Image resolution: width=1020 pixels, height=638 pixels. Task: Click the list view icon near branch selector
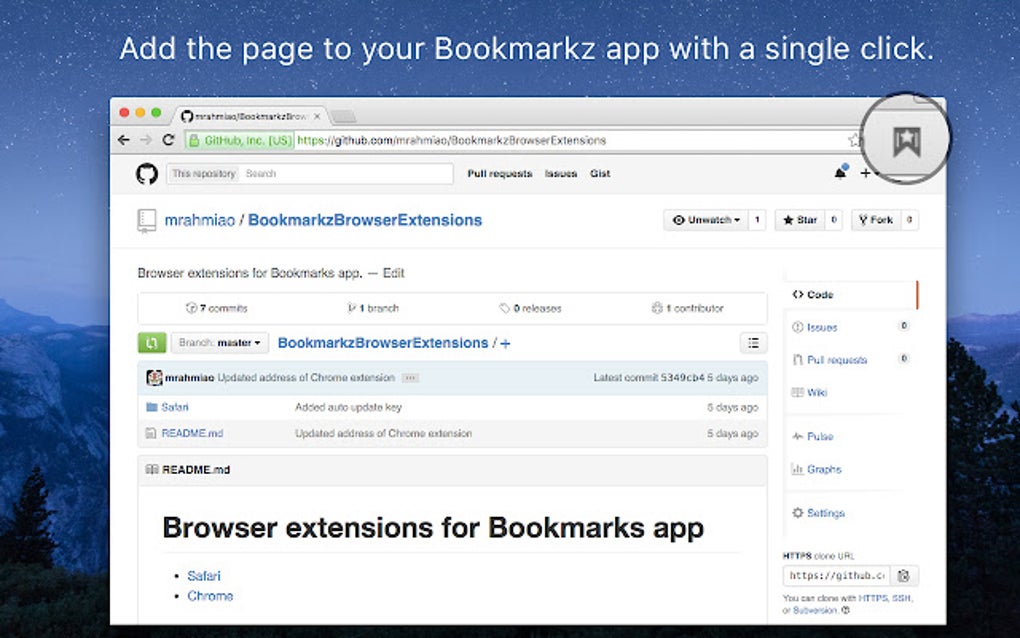[753, 342]
